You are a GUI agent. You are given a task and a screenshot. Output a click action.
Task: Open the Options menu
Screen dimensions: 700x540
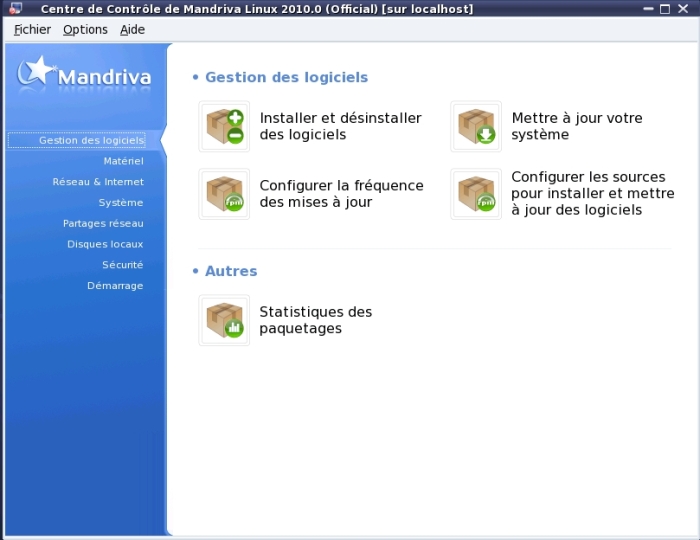(x=85, y=30)
